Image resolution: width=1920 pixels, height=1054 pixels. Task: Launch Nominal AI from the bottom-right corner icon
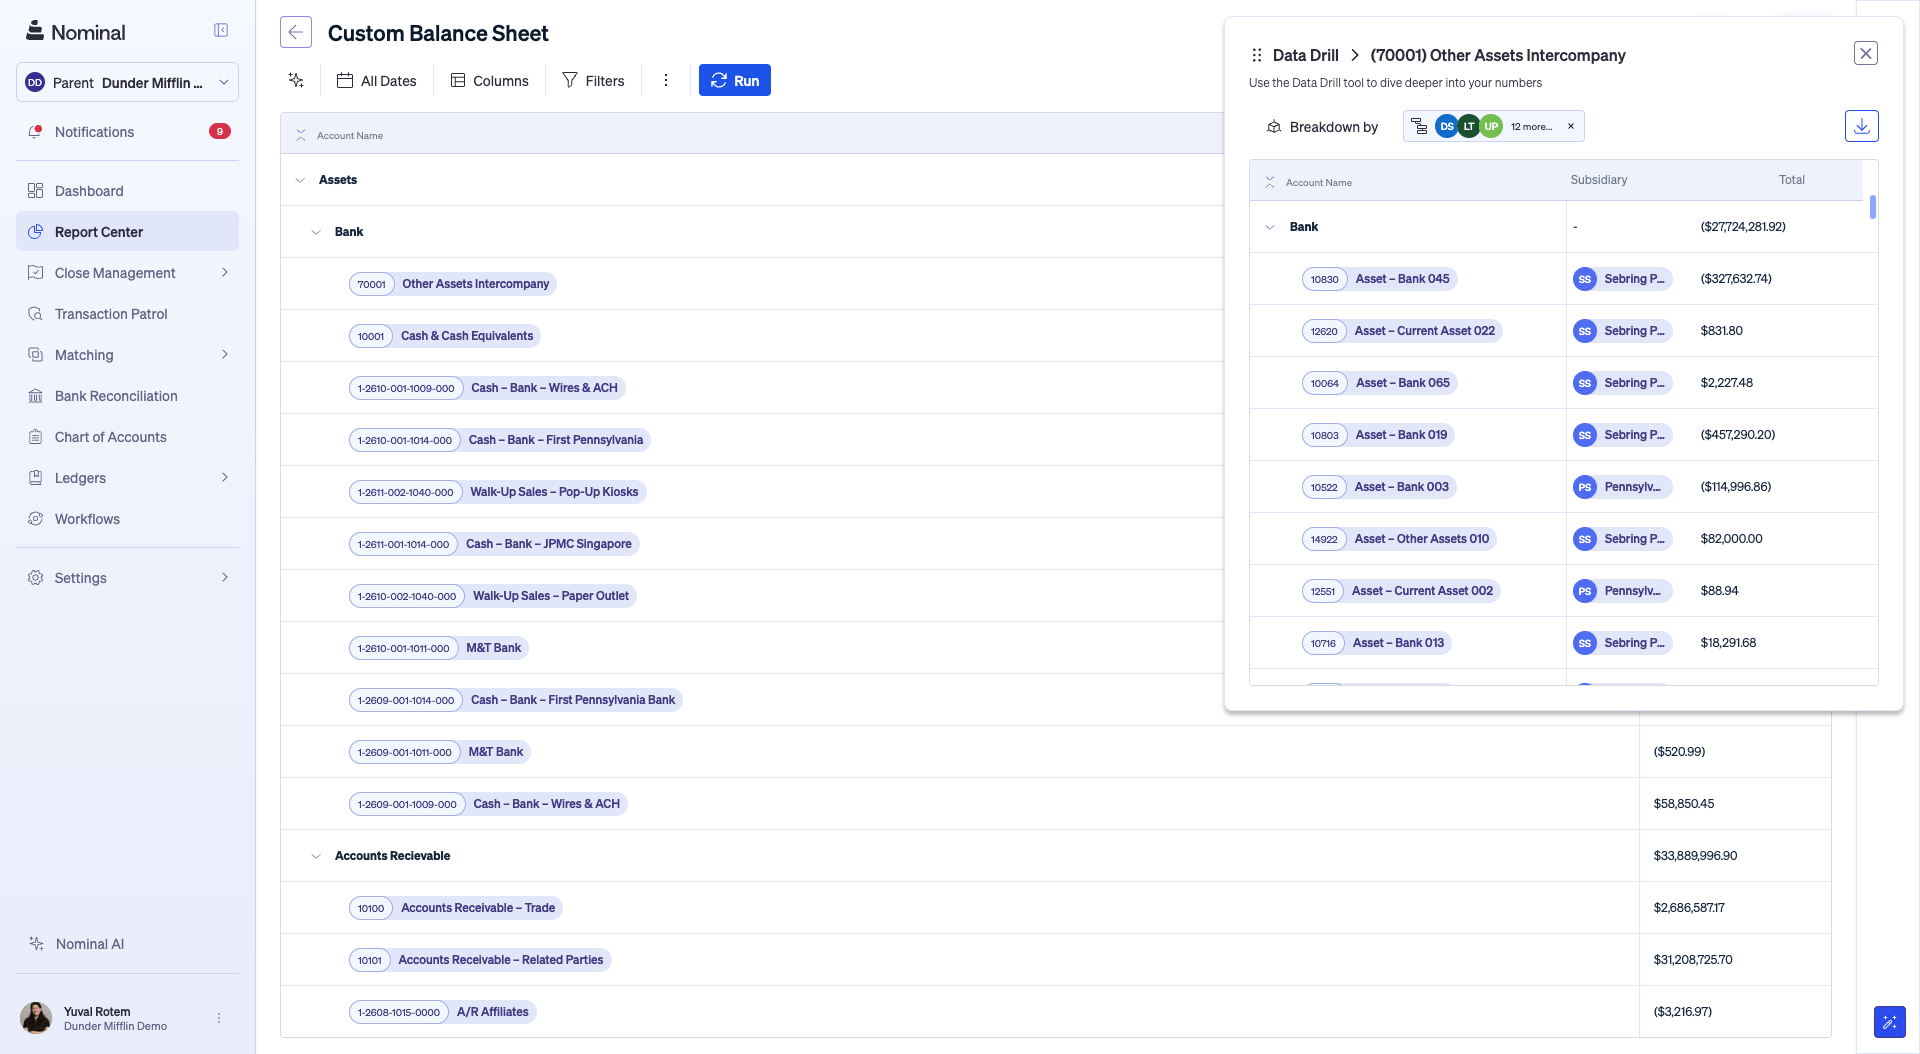tap(1889, 1022)
